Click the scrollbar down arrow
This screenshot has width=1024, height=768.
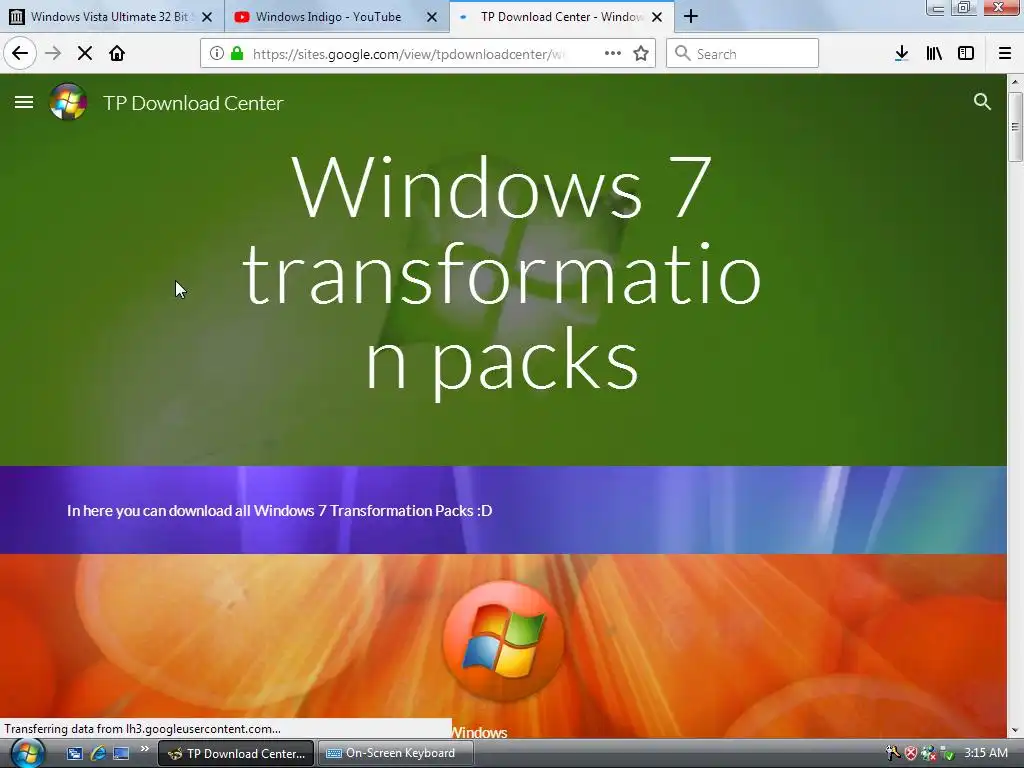(x=1015, y=731)
